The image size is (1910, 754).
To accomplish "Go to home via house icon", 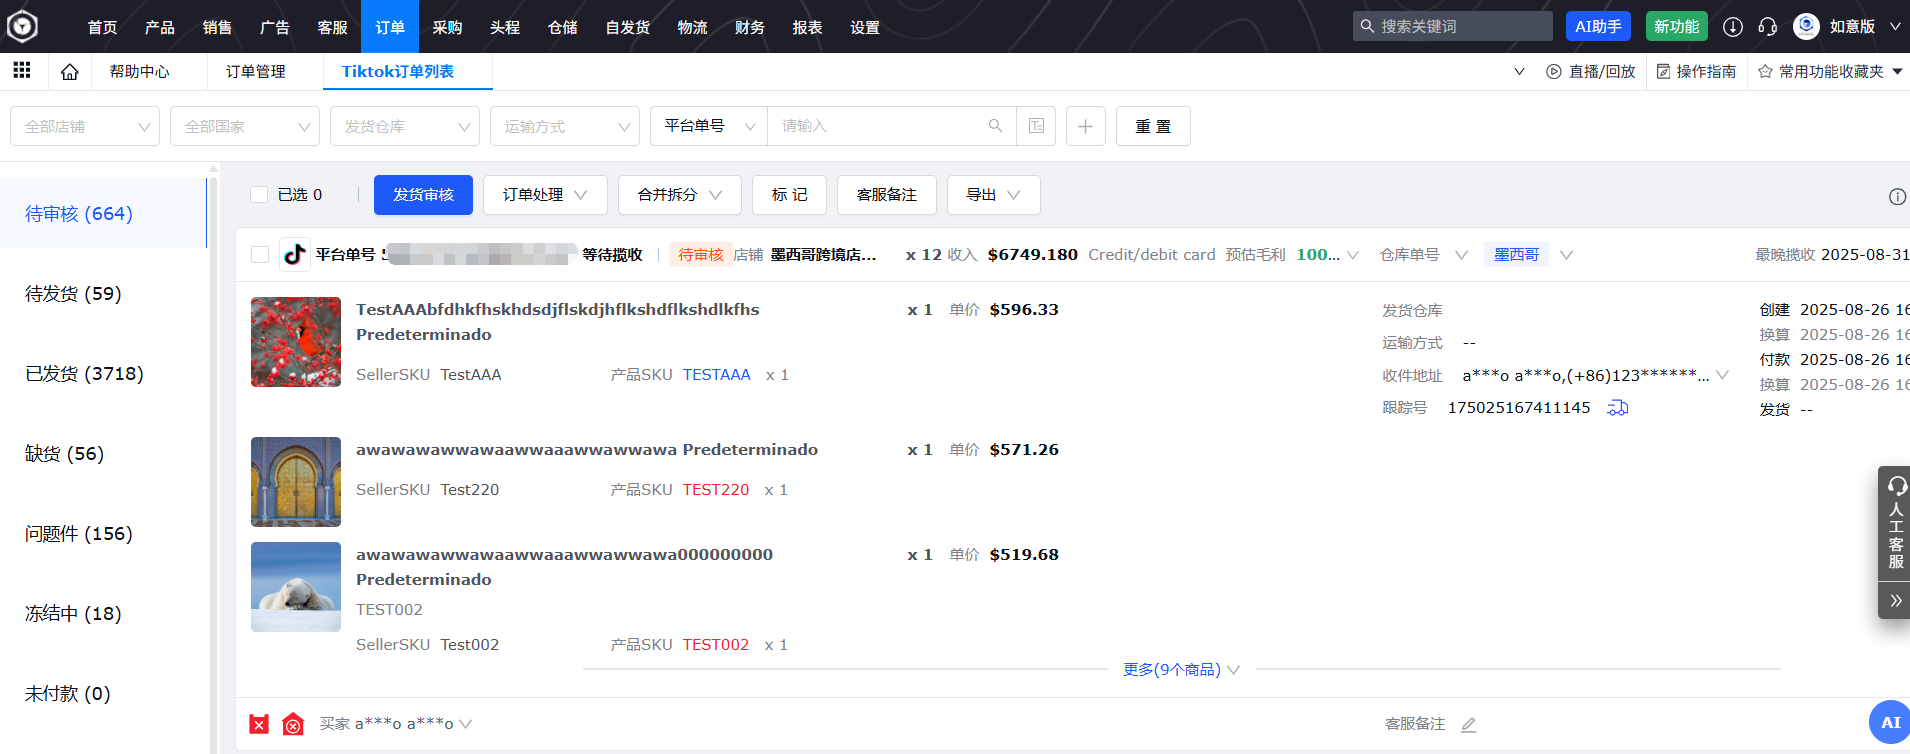I will point(69,72).
